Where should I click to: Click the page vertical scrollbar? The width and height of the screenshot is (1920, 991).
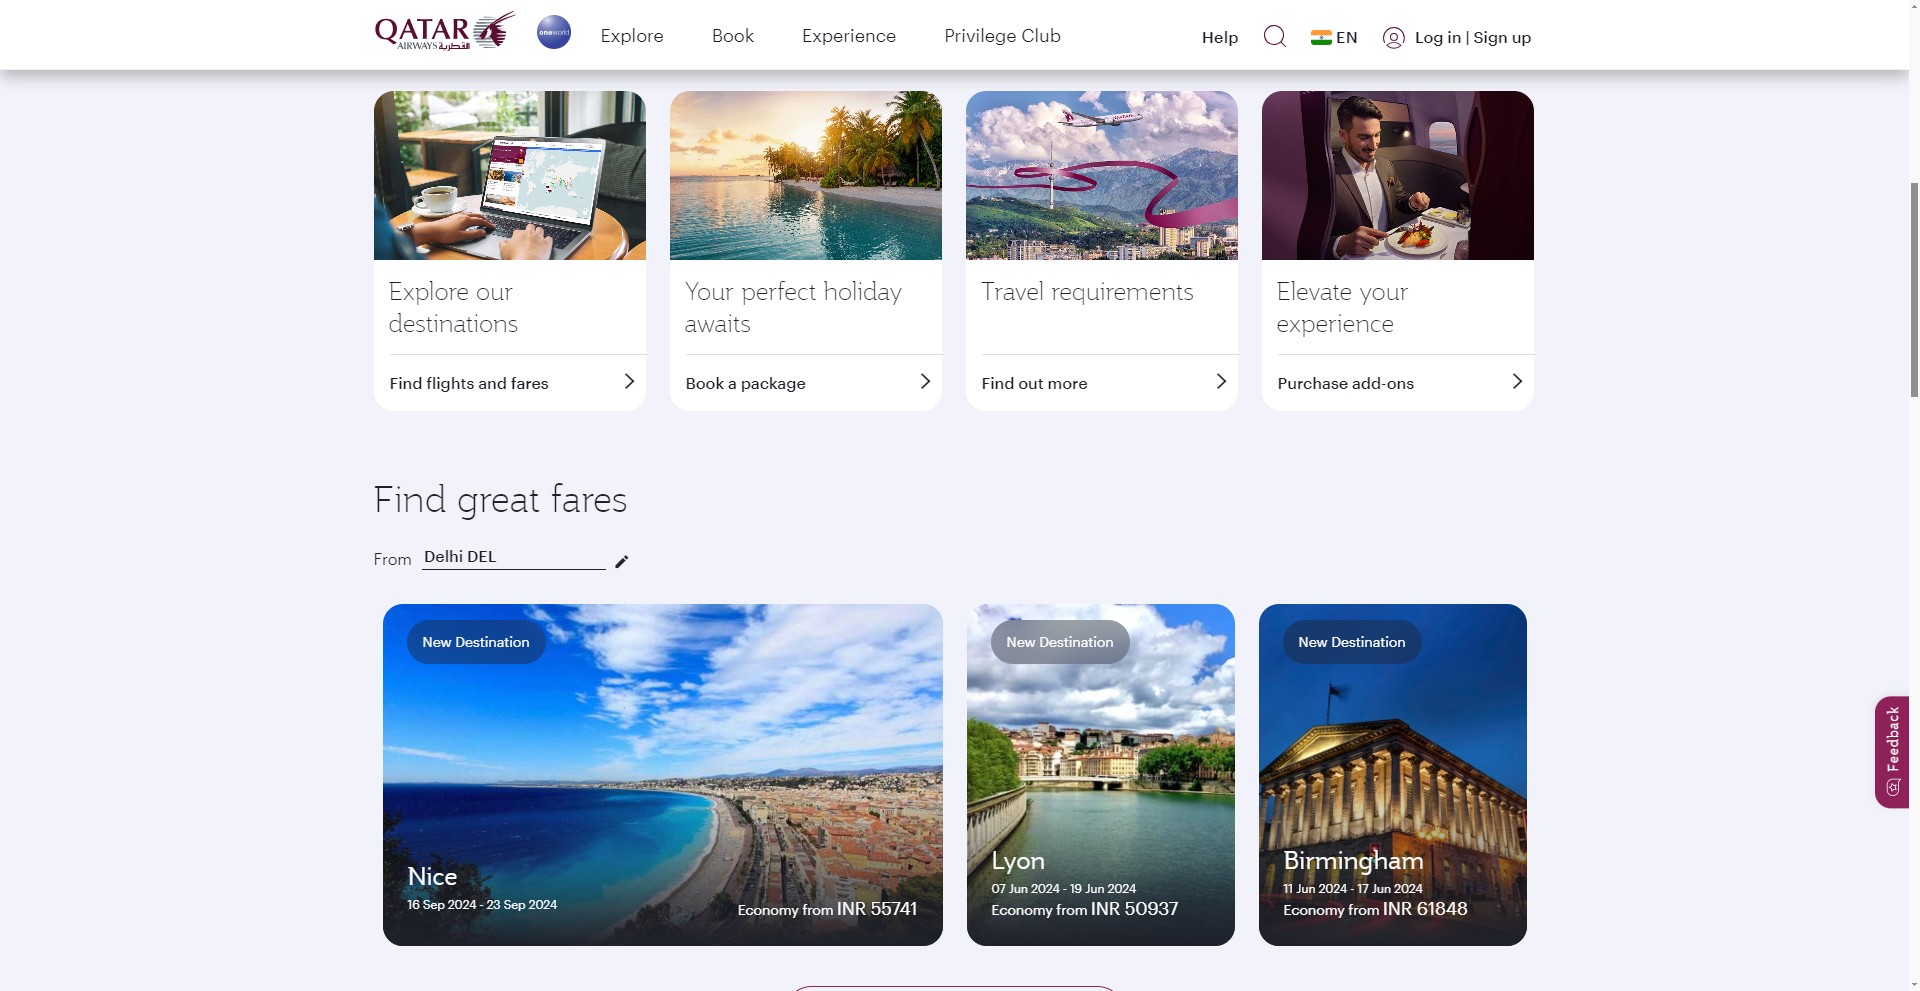1914,290
